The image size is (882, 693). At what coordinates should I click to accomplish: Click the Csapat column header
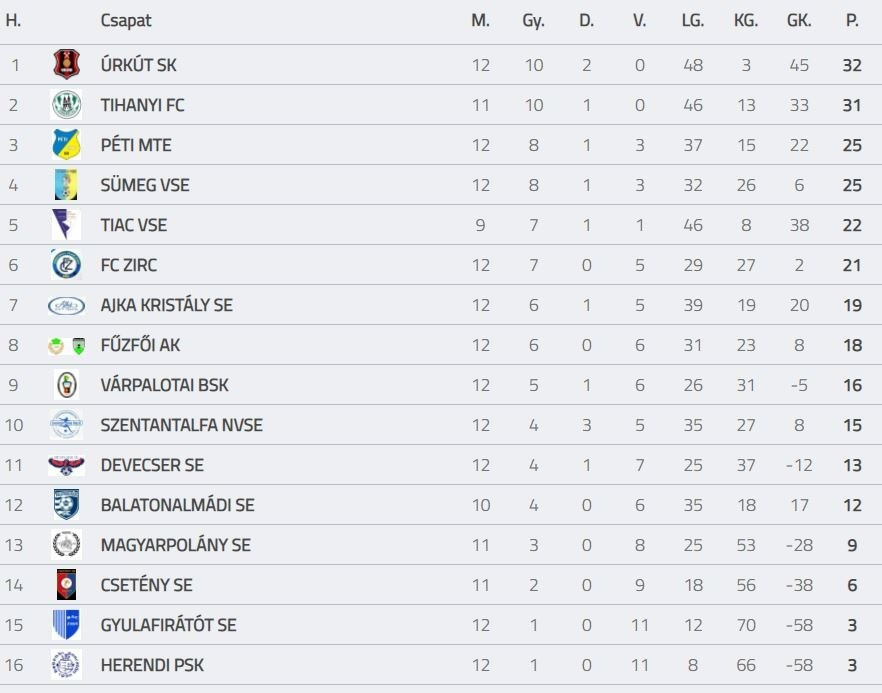click(126, 20)
